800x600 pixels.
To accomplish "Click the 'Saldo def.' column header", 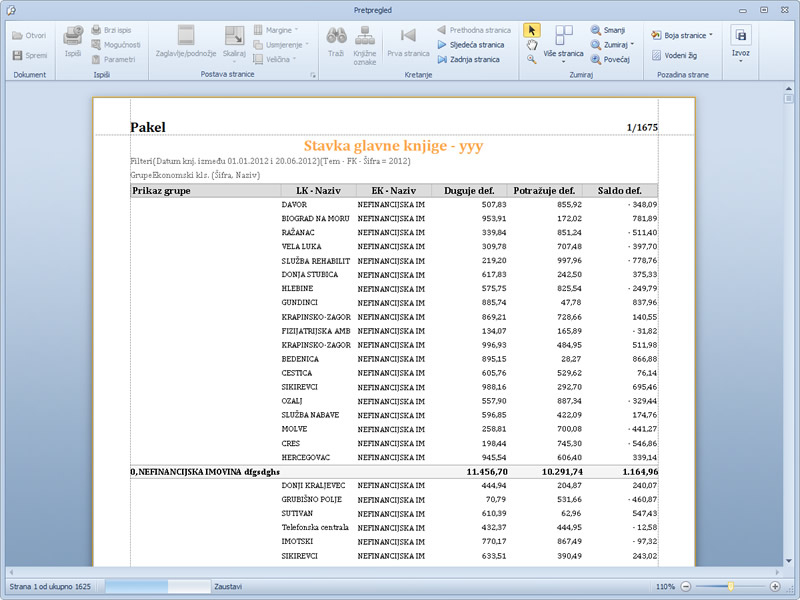I will click(620, 191).
